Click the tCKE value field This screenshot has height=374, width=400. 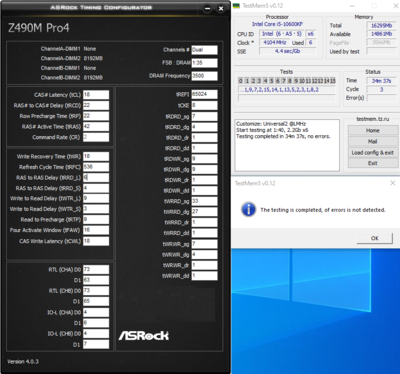pos(205,105)
